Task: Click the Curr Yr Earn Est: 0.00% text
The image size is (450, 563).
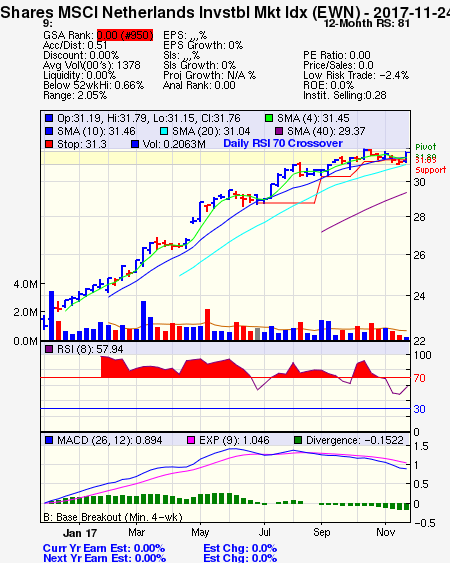Action: pos(104,549)
